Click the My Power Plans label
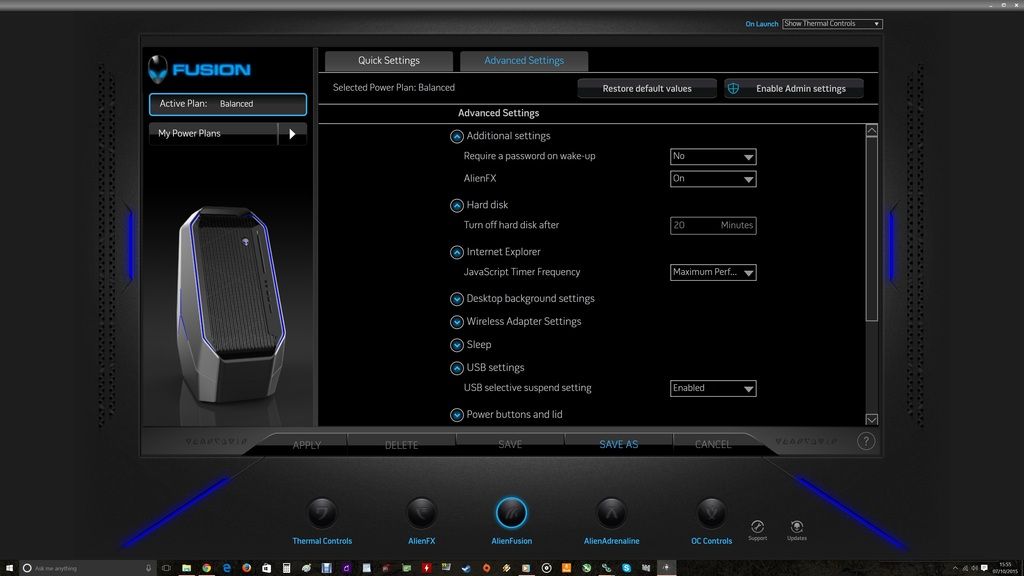 (189, 133)
